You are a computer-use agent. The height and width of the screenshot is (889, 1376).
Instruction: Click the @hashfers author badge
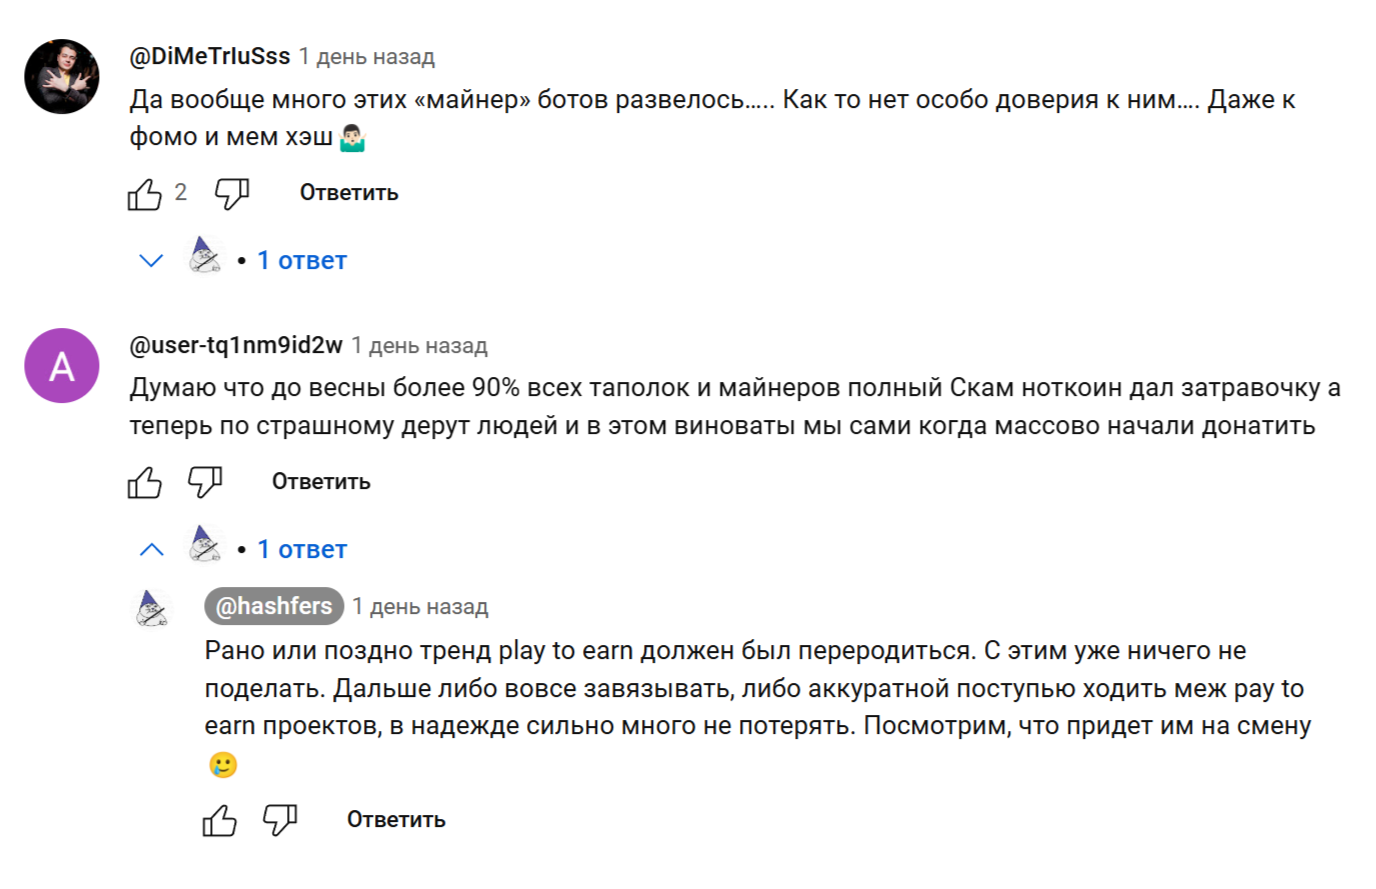pyautogui.click(x=274, y=607)
